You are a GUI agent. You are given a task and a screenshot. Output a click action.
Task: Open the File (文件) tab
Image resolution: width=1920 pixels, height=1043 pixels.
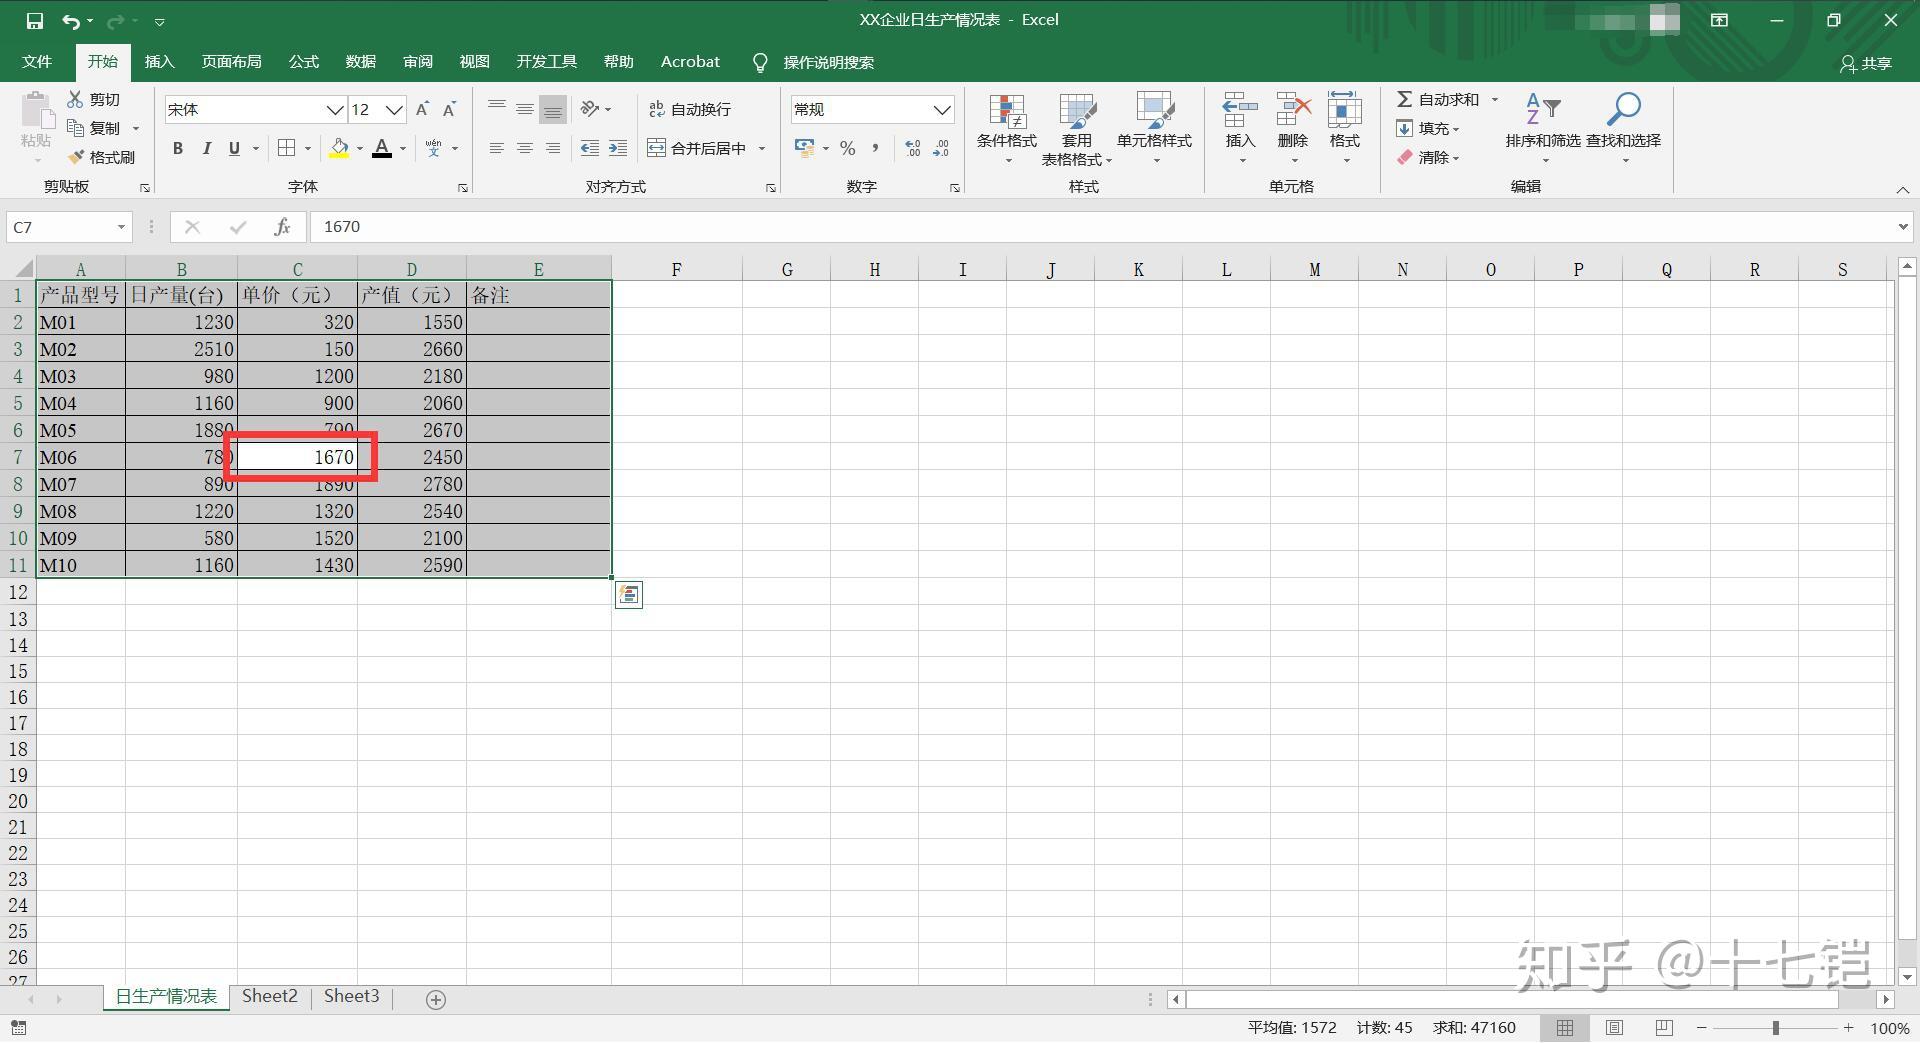click(x=37, y=62)
